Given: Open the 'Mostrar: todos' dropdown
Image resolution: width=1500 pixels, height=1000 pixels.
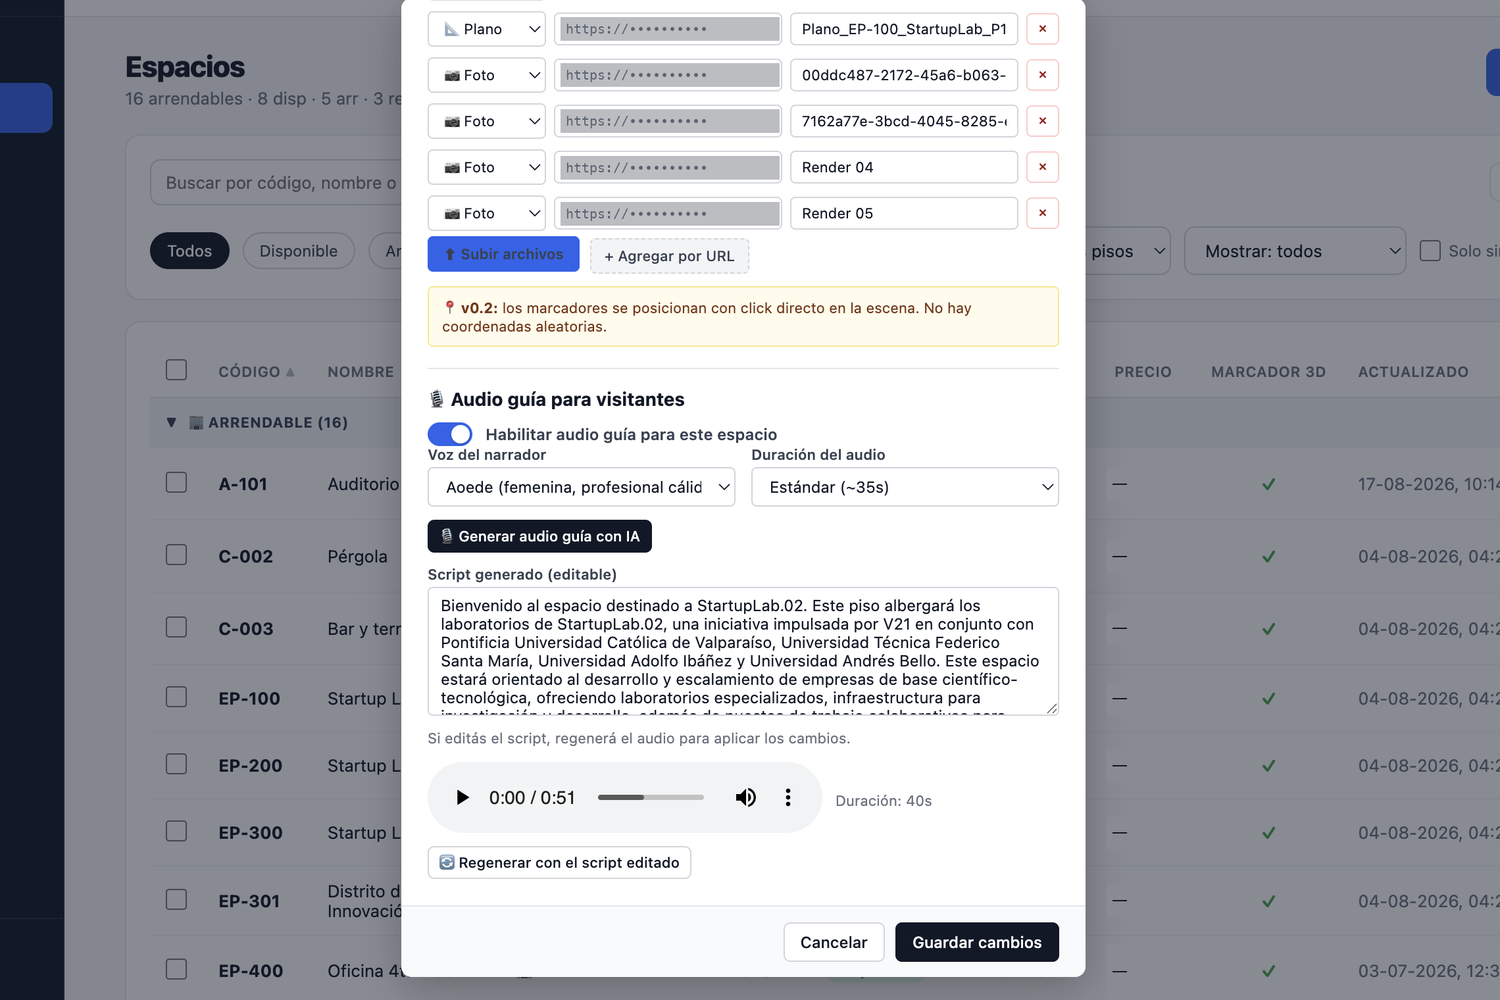Looking at the screenshot, I should [x=1295, y=251].
